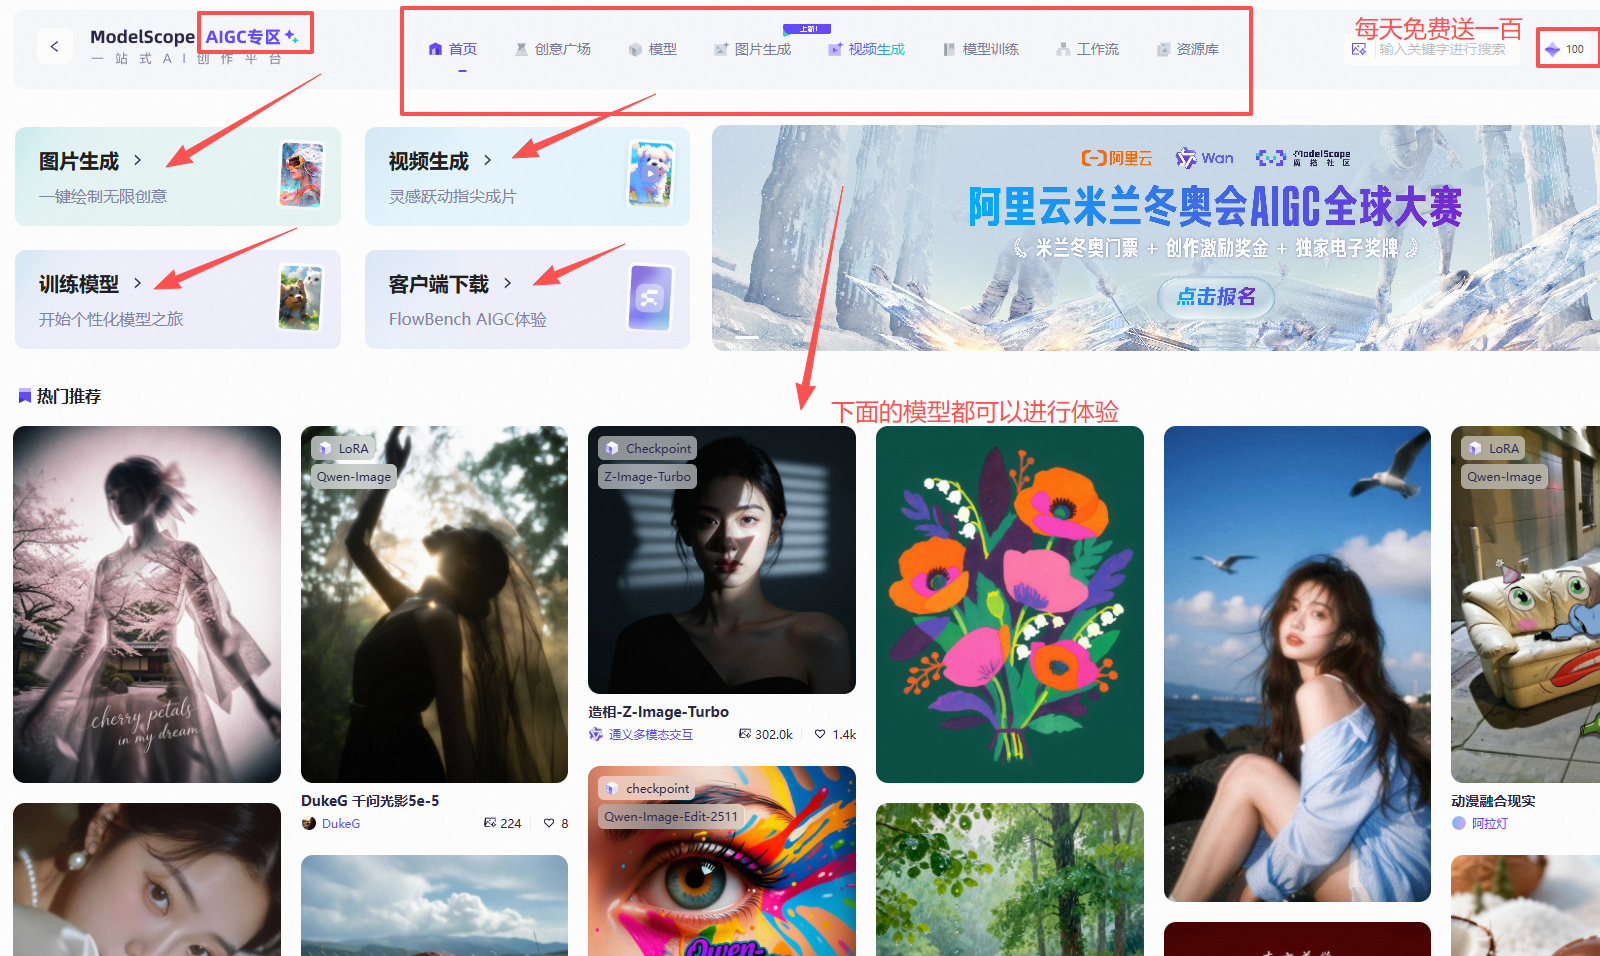Focus the keyword search input field
This screenshot has width=1600, height=956.
1442,49
